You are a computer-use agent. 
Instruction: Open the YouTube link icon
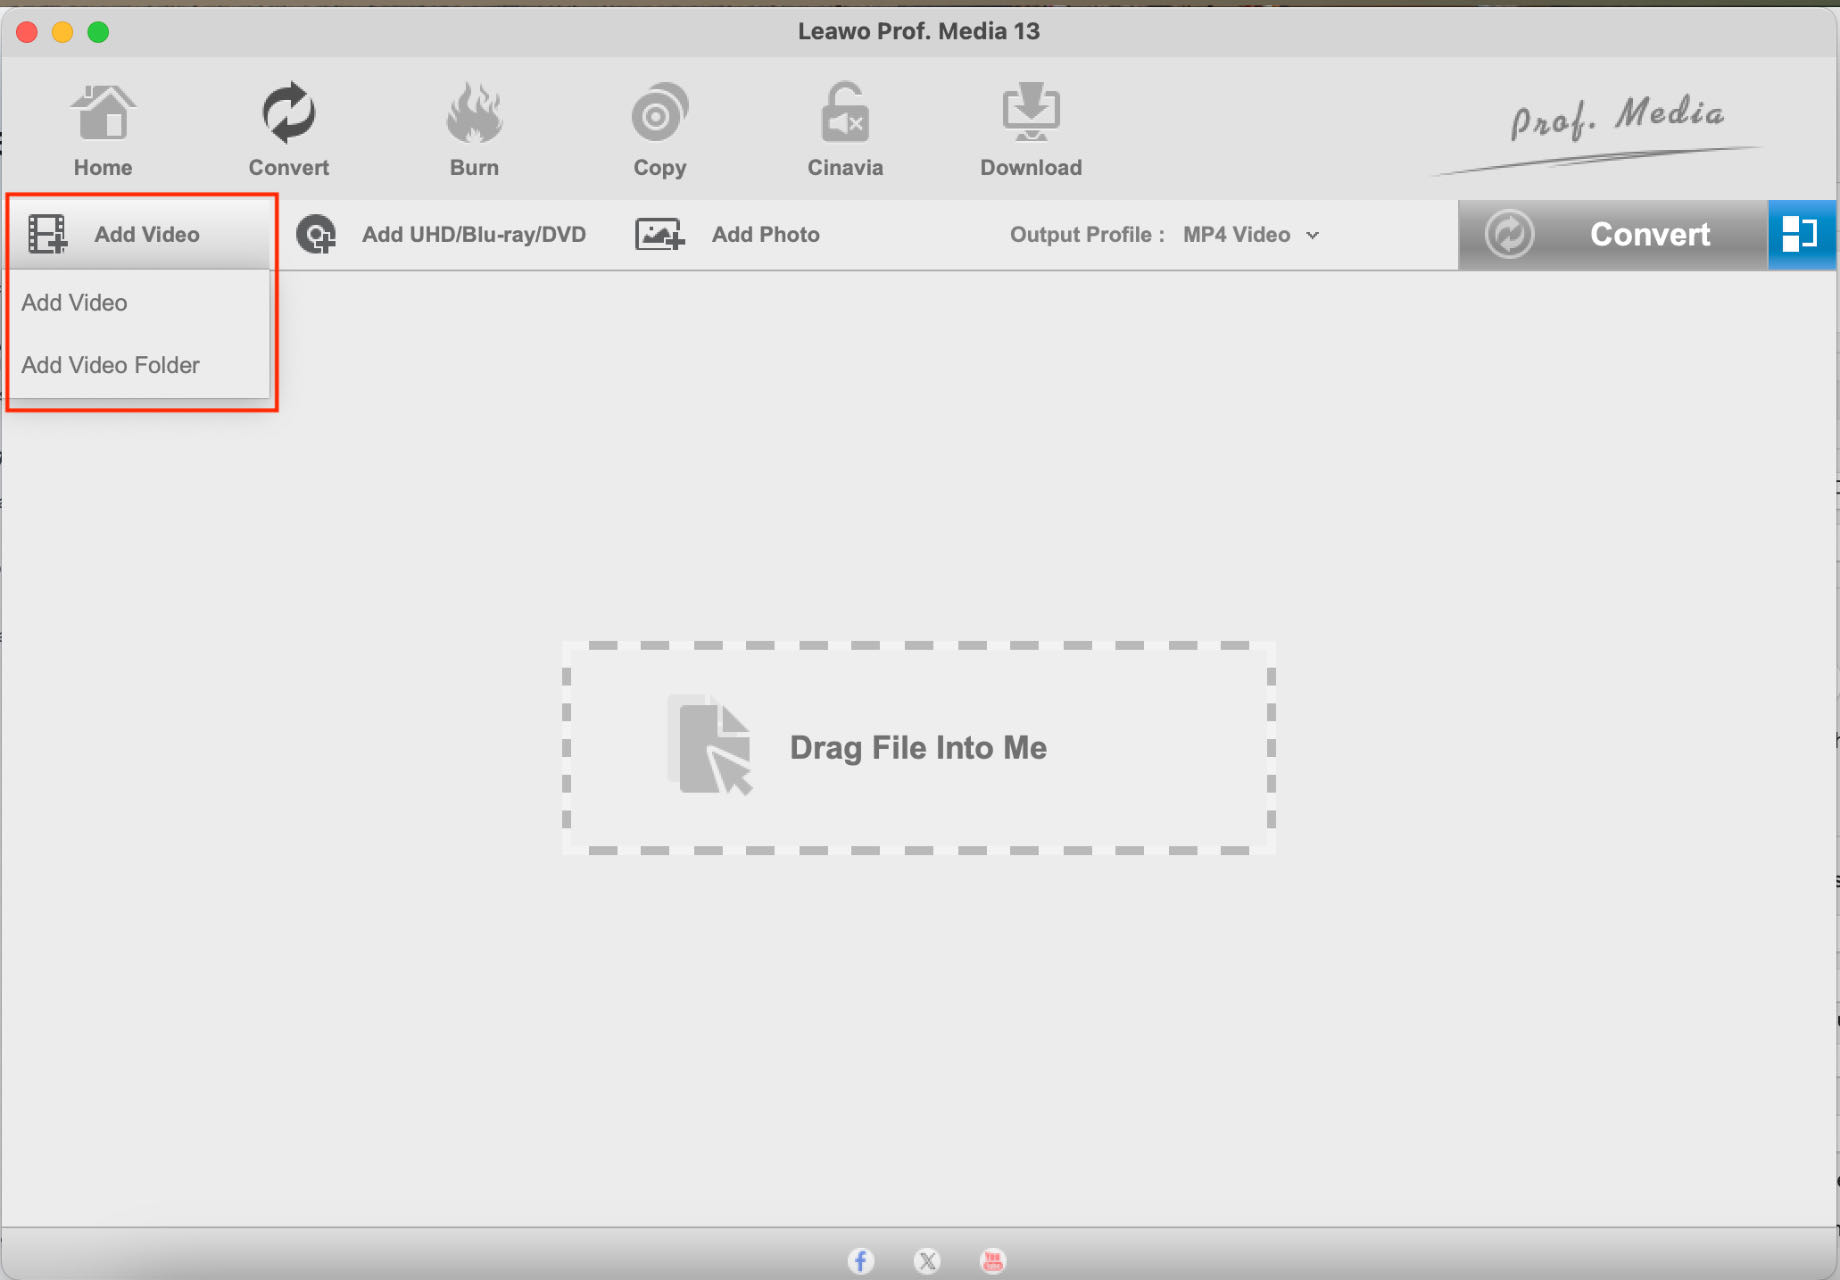[993, 1261]
